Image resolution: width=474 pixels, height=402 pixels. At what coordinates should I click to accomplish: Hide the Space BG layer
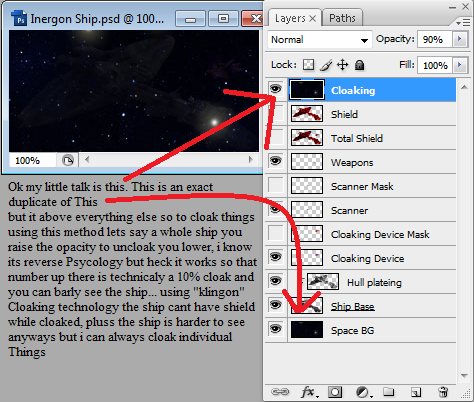pos(276,329)
